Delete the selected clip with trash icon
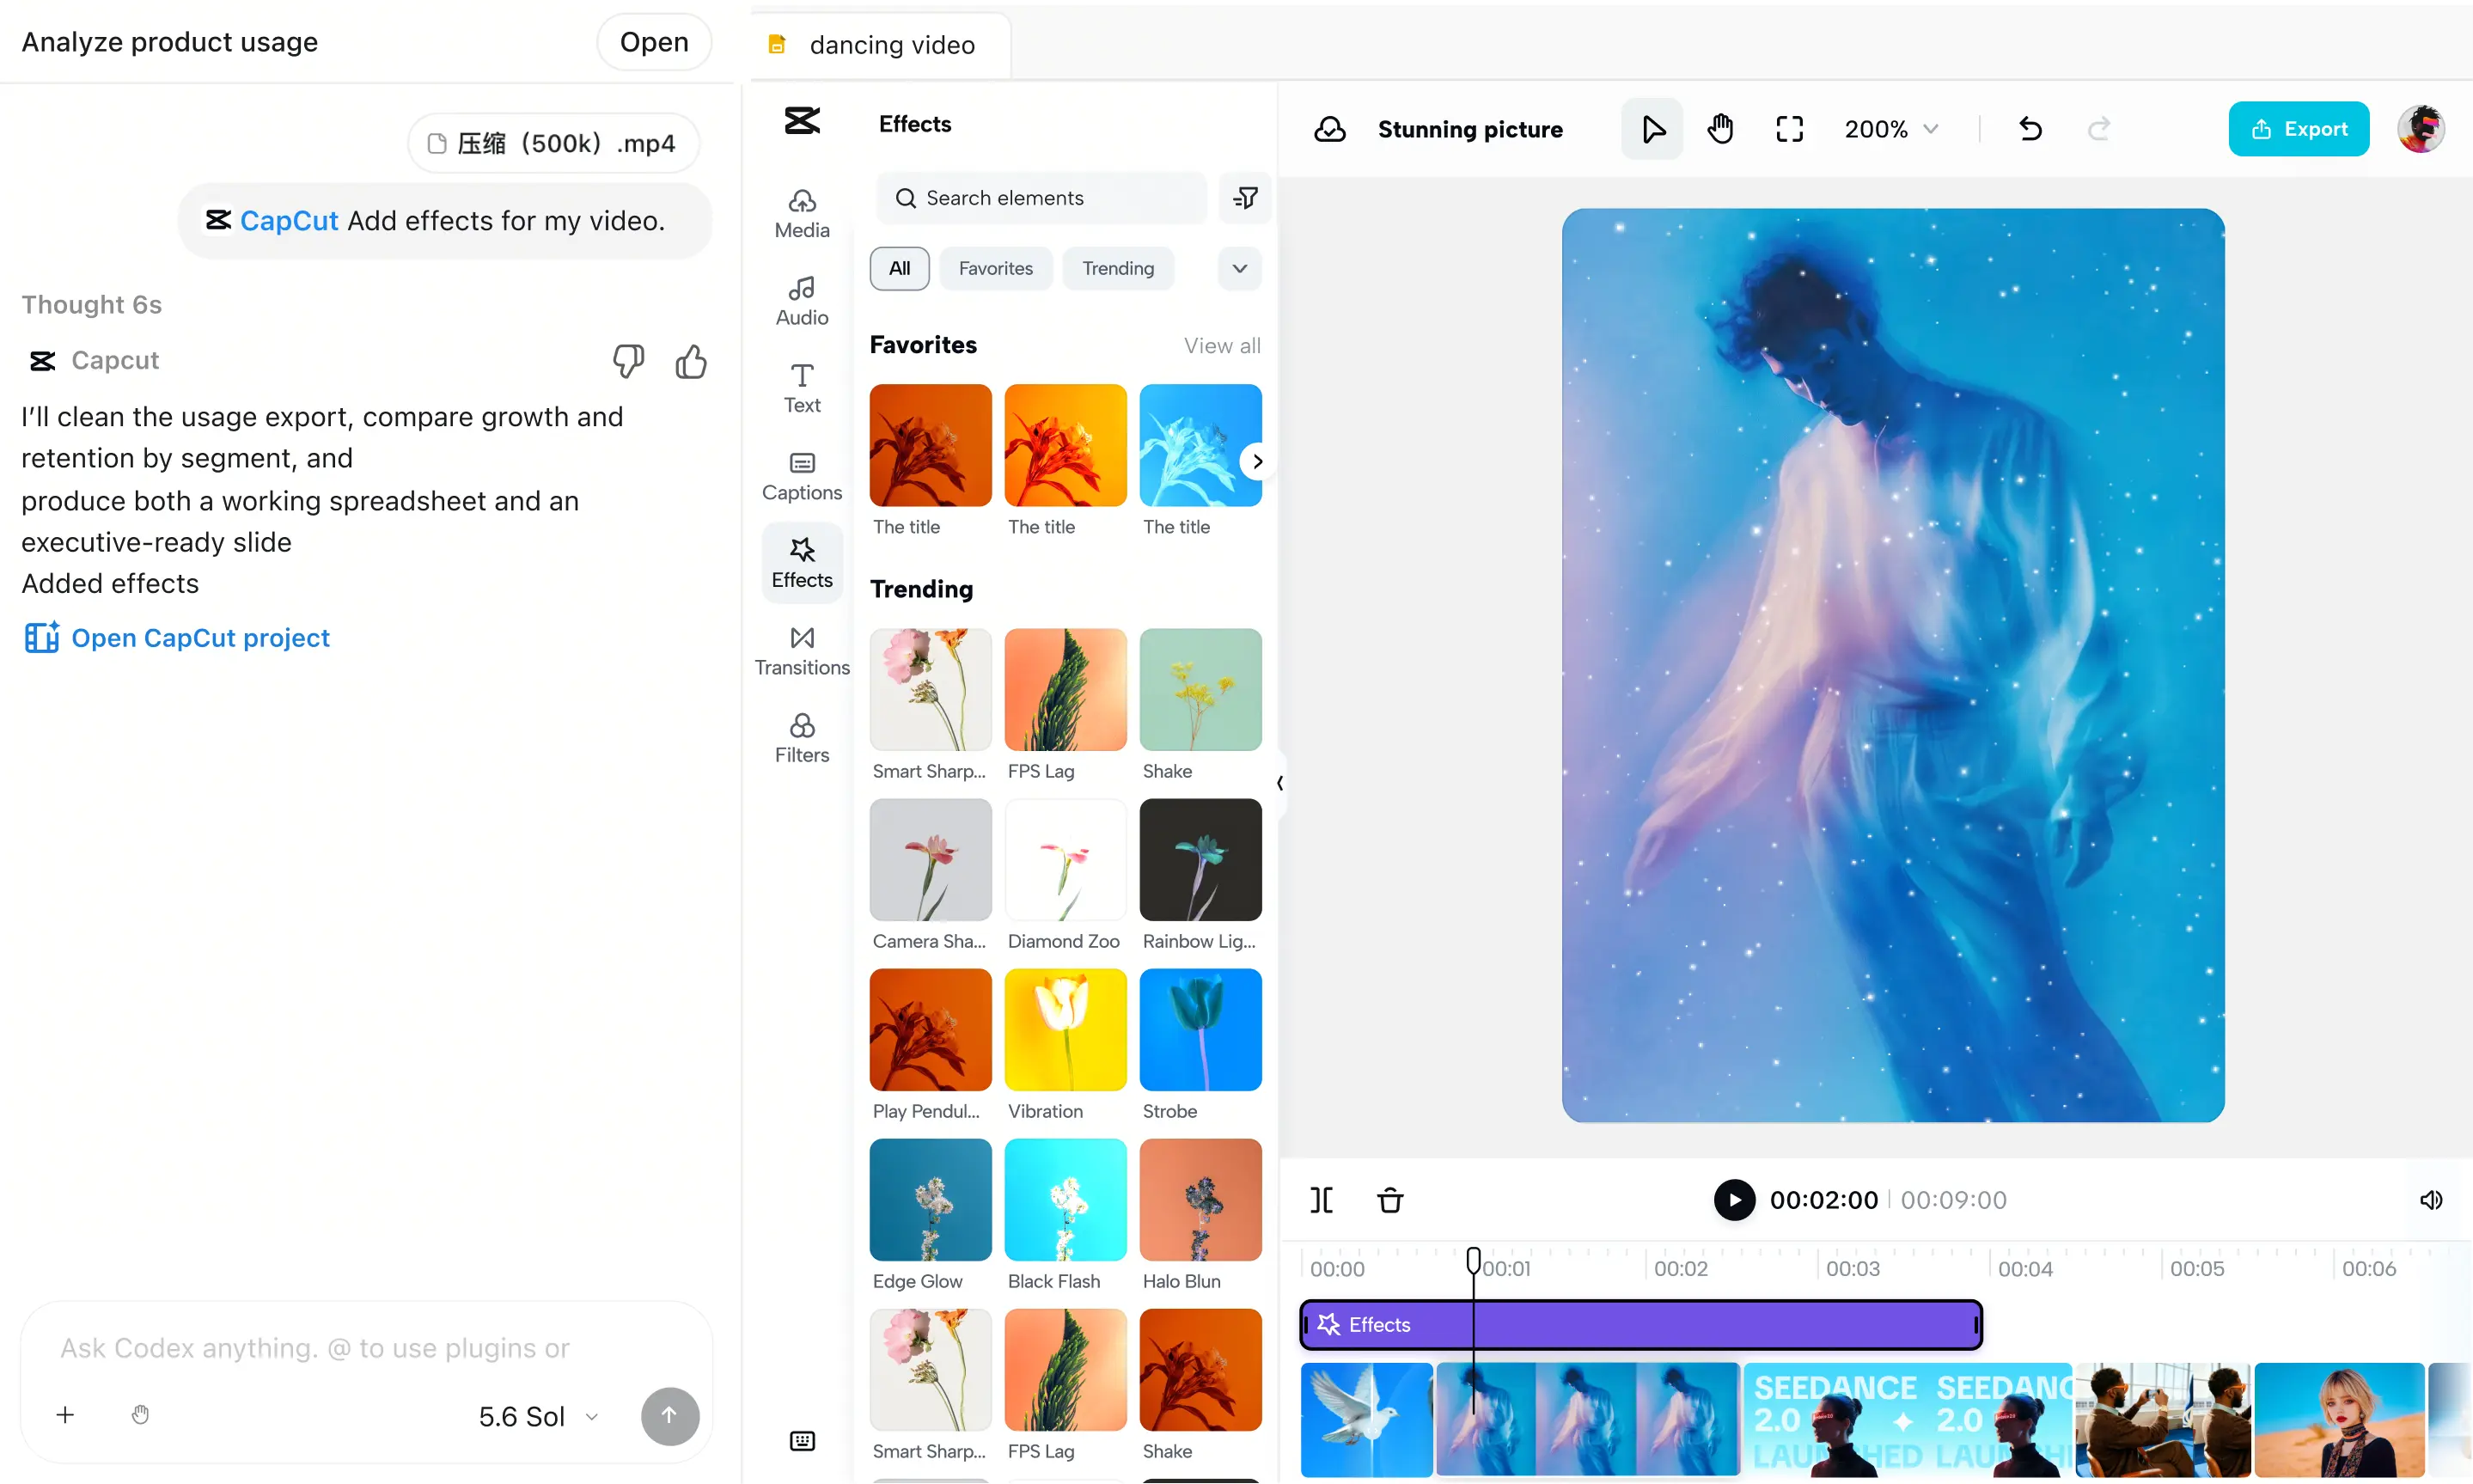This screenshot has width=2473, height=1484. tap(1390, 1199)
